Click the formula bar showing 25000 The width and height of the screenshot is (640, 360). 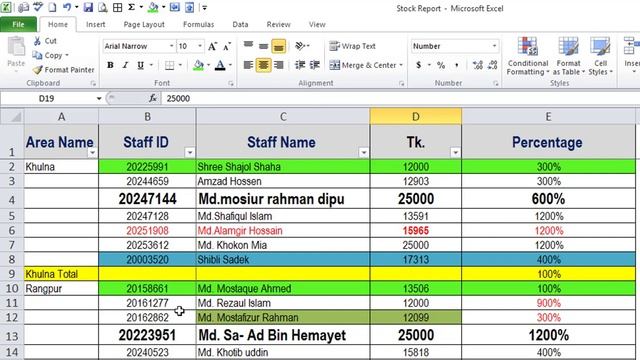[400, 98]
